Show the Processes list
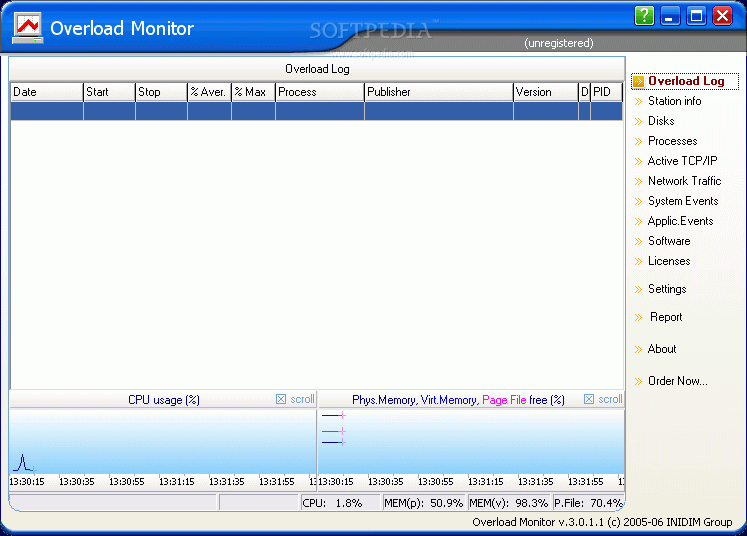 tap(673, 141)
